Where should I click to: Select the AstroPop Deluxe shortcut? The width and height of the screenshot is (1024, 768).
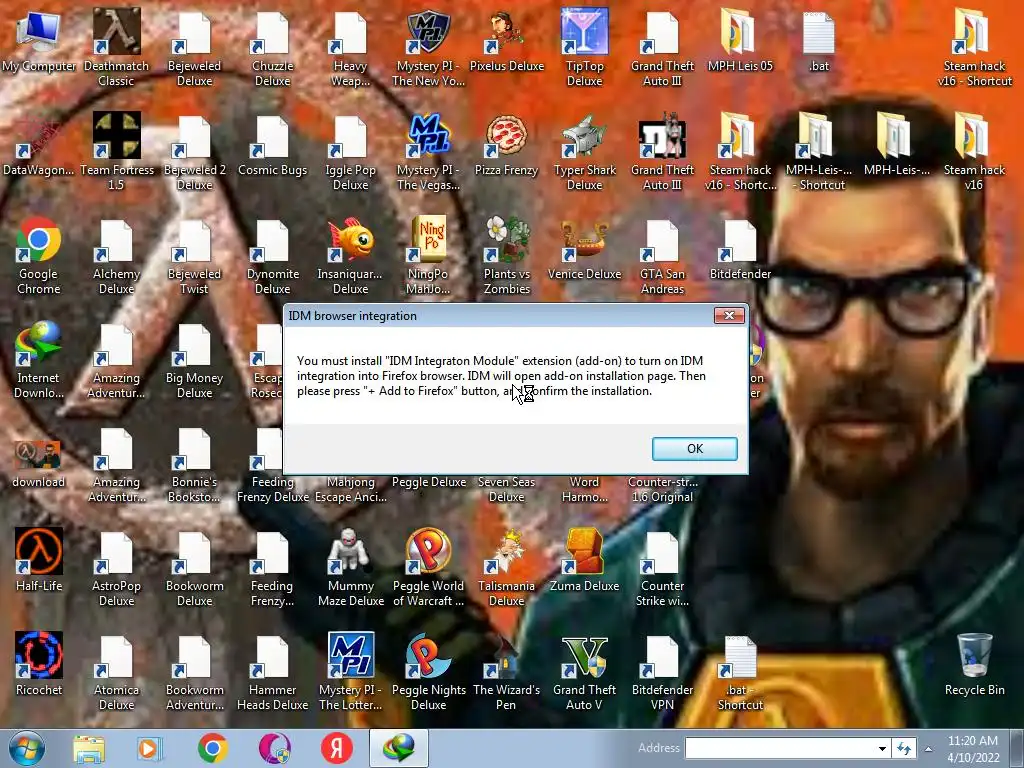116,568
